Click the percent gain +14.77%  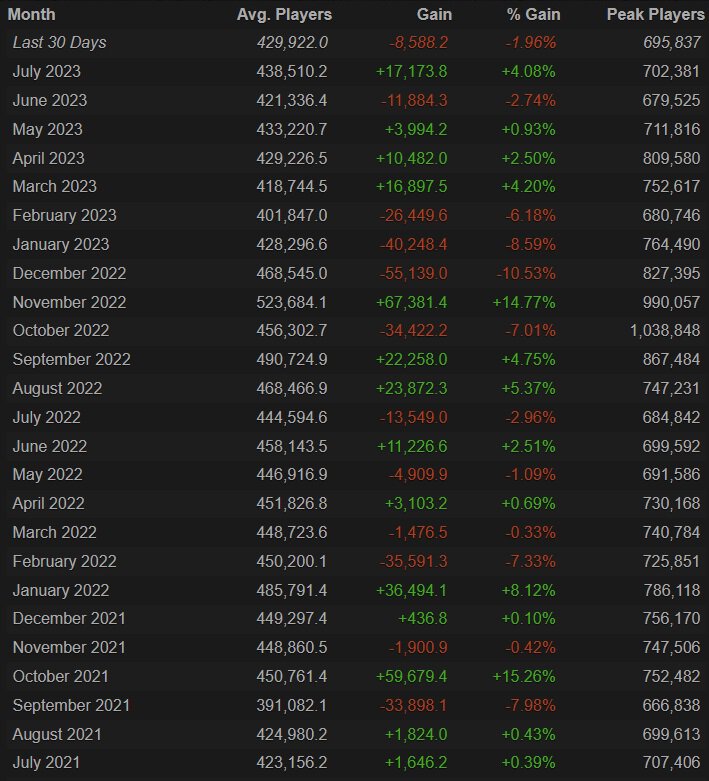(x=524, y=302)
